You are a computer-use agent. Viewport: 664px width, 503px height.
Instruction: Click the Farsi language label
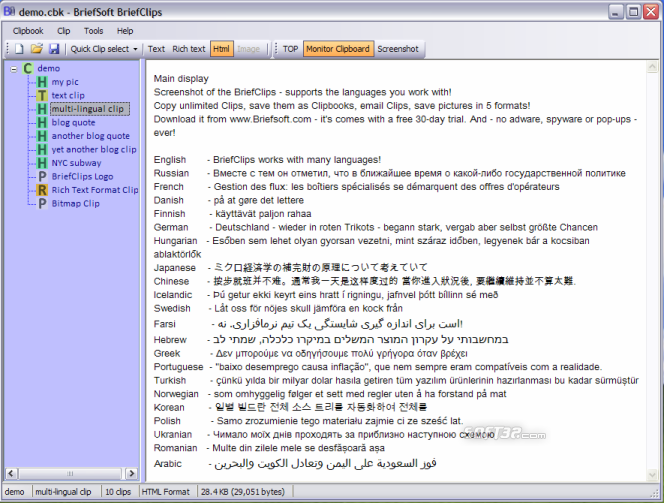[164, 324]
